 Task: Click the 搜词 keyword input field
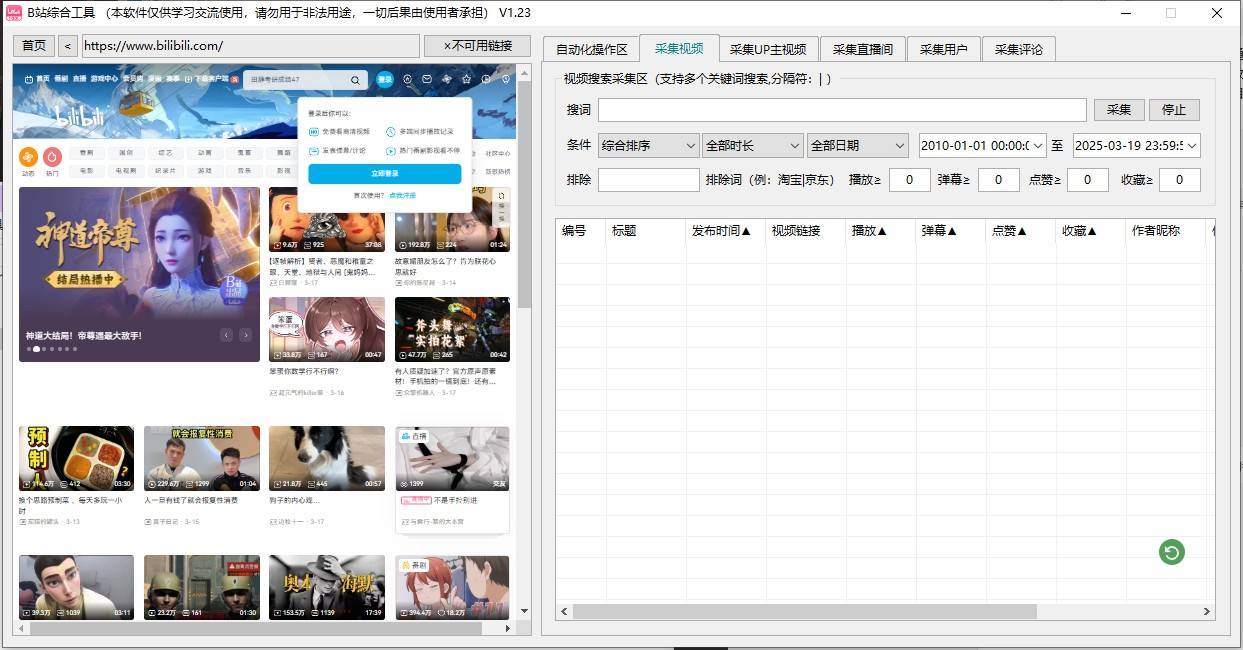[841, 110]
